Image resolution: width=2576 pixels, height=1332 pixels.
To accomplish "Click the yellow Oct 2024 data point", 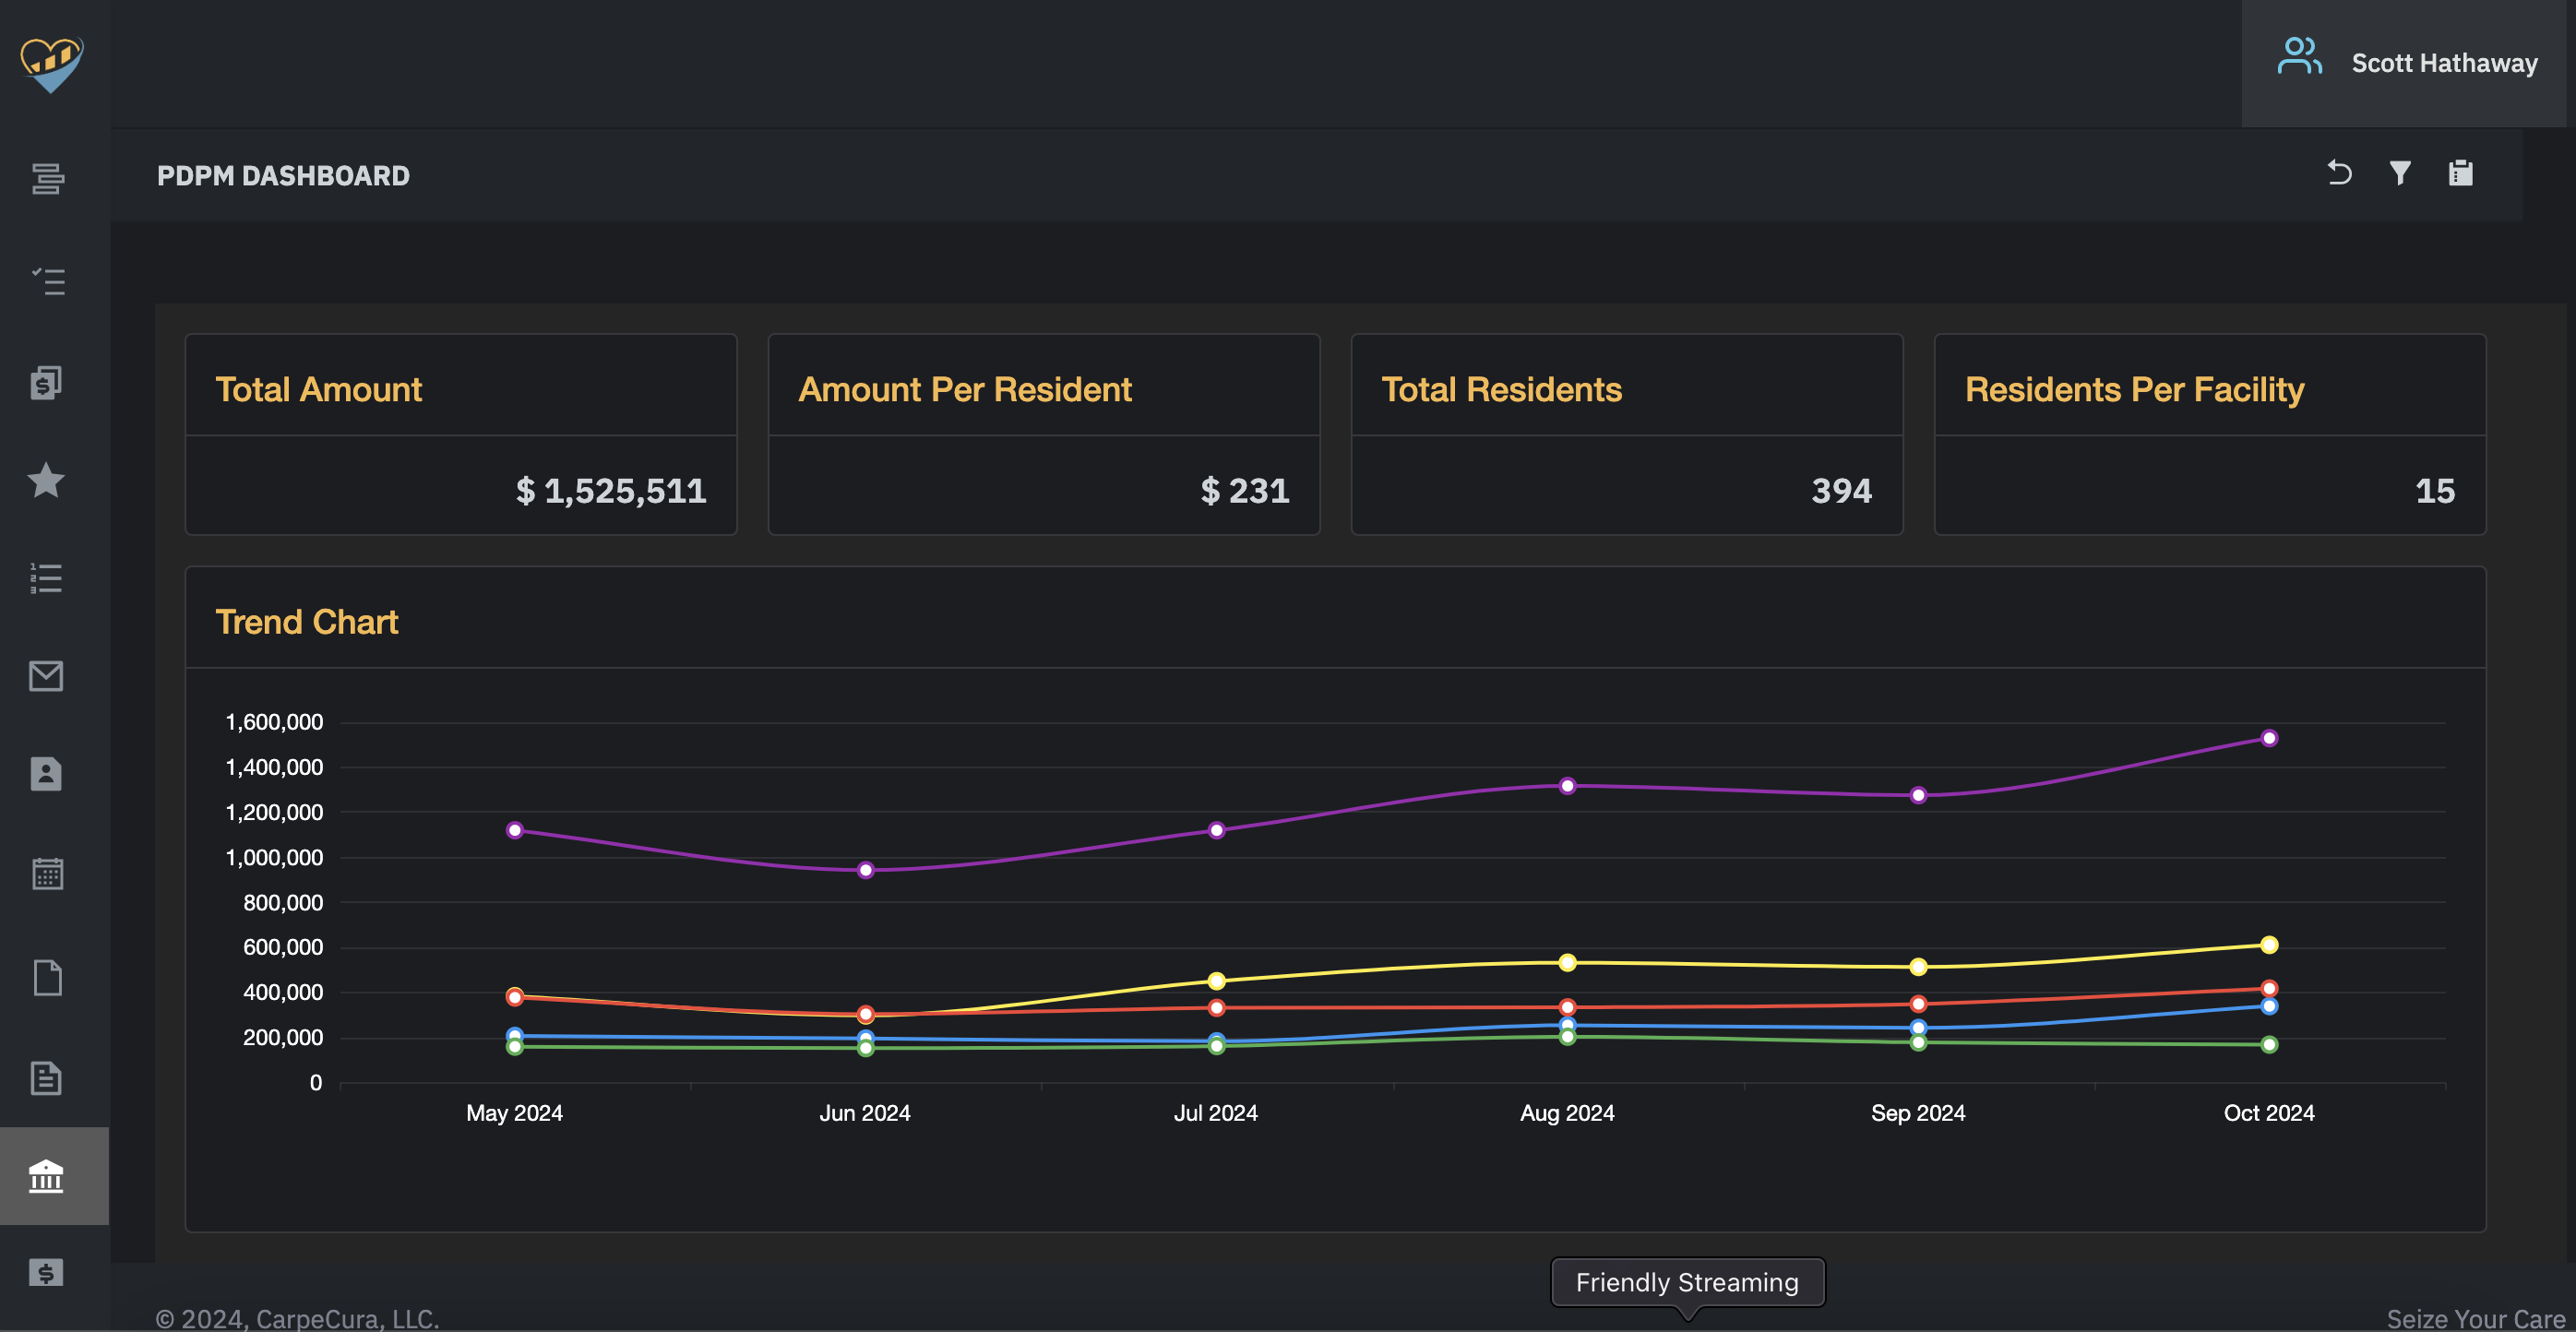I will (2269, 945).
